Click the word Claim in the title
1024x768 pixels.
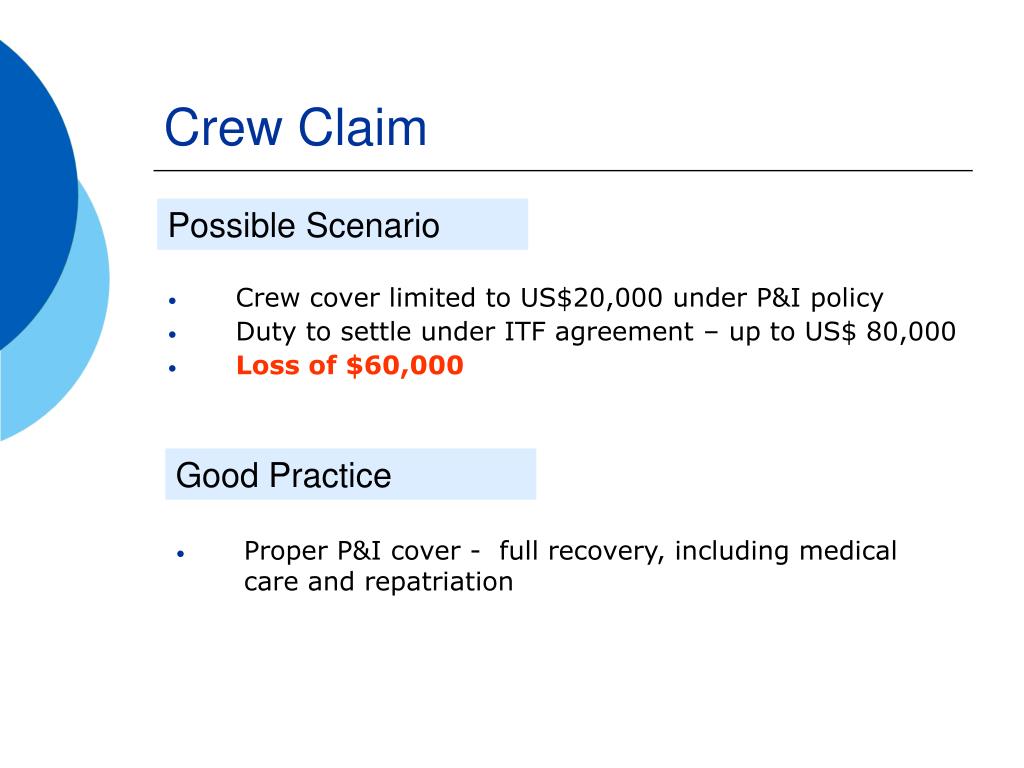tap(362, 127)
